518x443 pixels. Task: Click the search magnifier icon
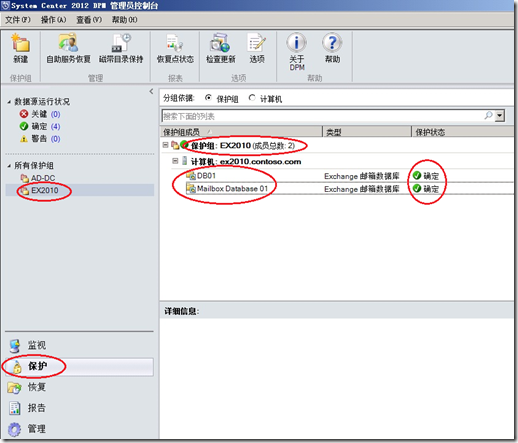[x=488, y=116]
